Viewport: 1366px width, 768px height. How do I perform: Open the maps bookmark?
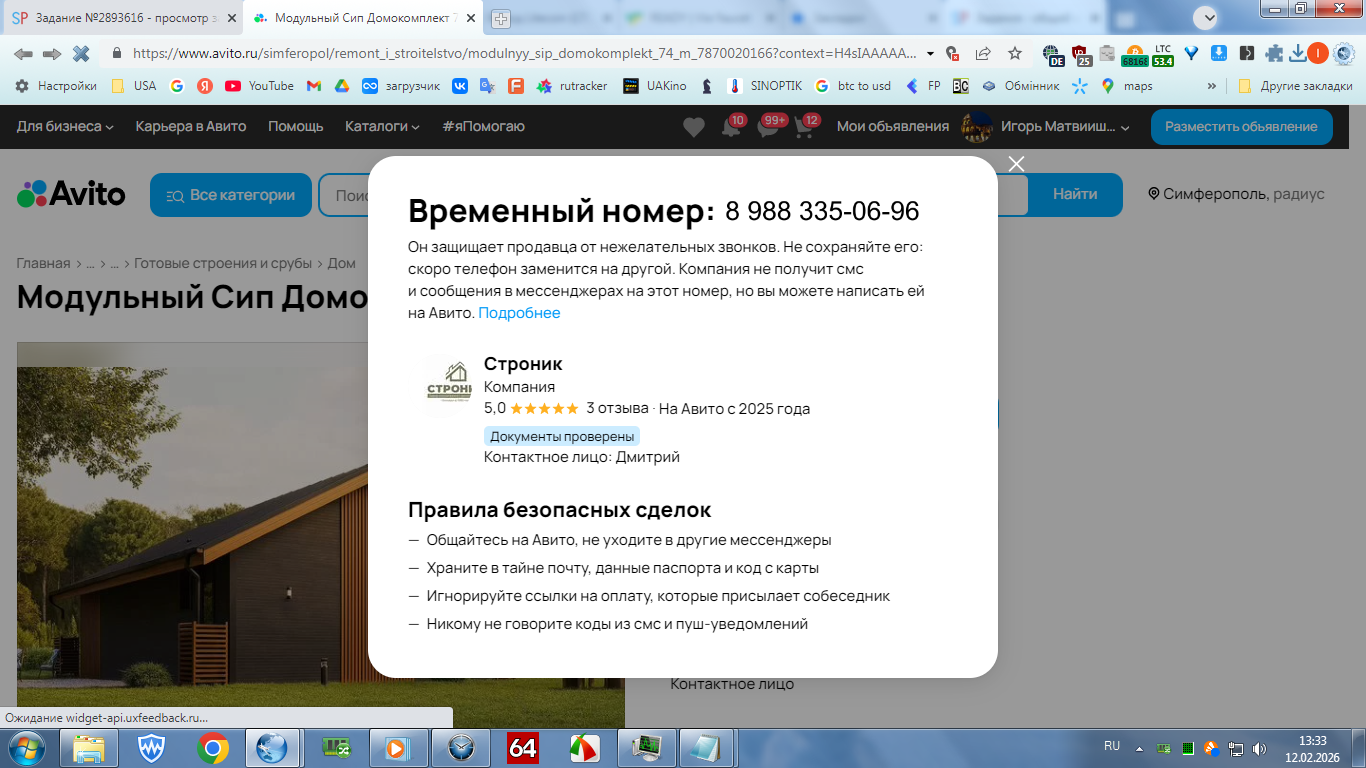[1127, 86]
